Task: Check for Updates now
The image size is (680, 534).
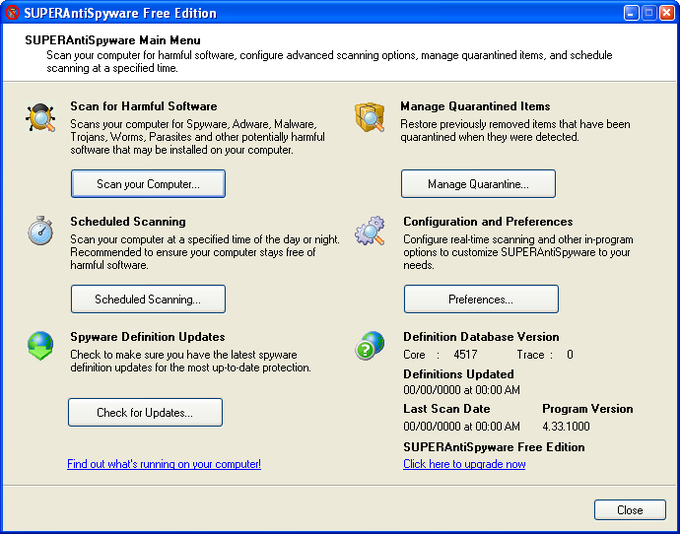Action: [x=145, y=413]
